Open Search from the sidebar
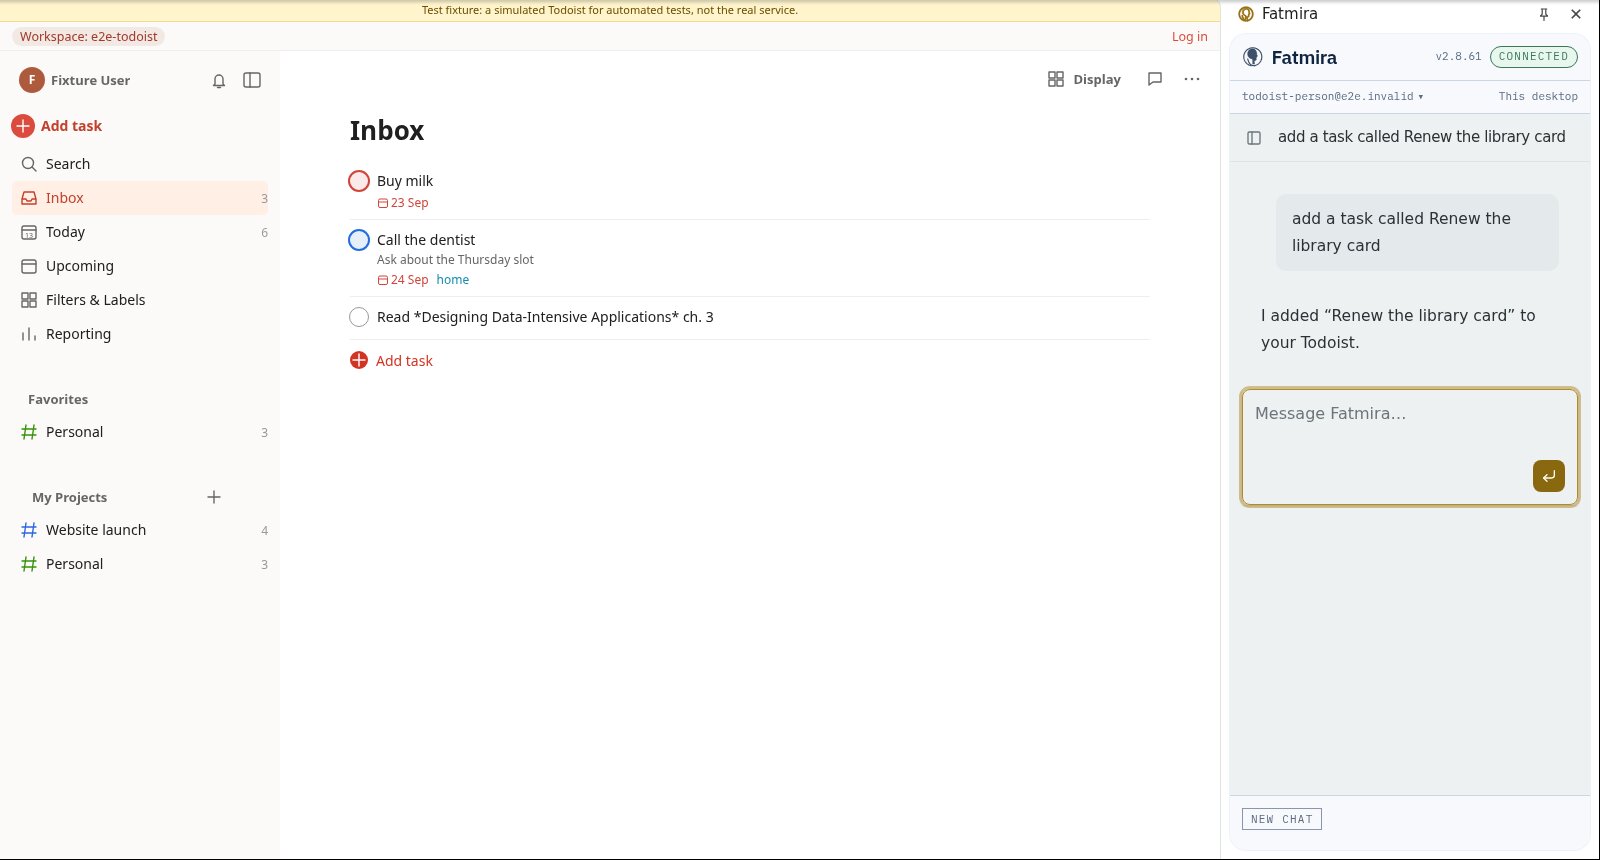The image size is (1600, 860). point(140,164)
